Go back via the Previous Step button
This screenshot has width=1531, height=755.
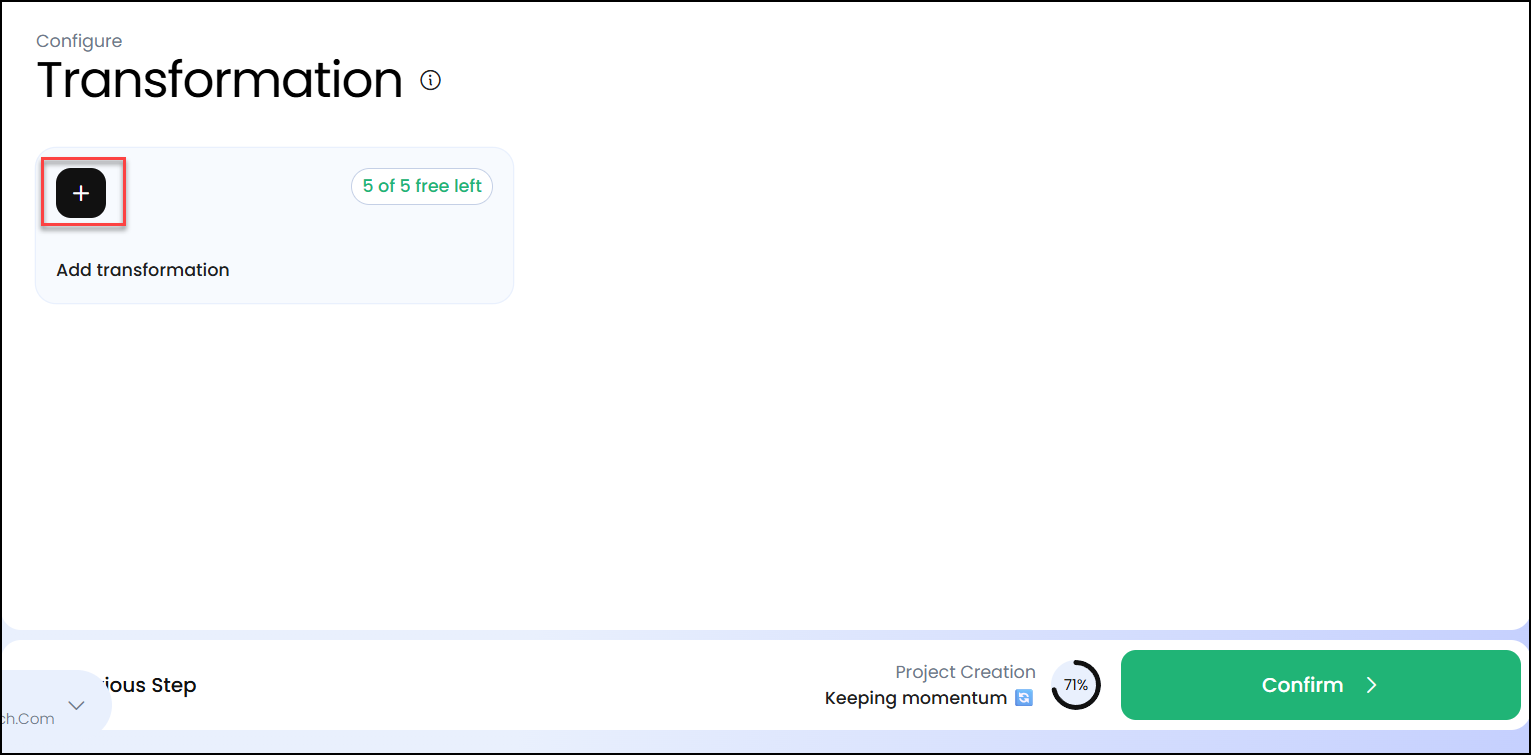pos(150,685)
